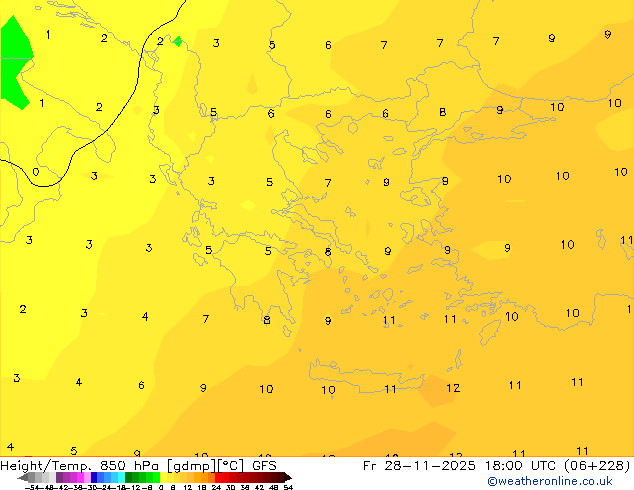Click the cyan legend swatch near -18

coord(121,477)
